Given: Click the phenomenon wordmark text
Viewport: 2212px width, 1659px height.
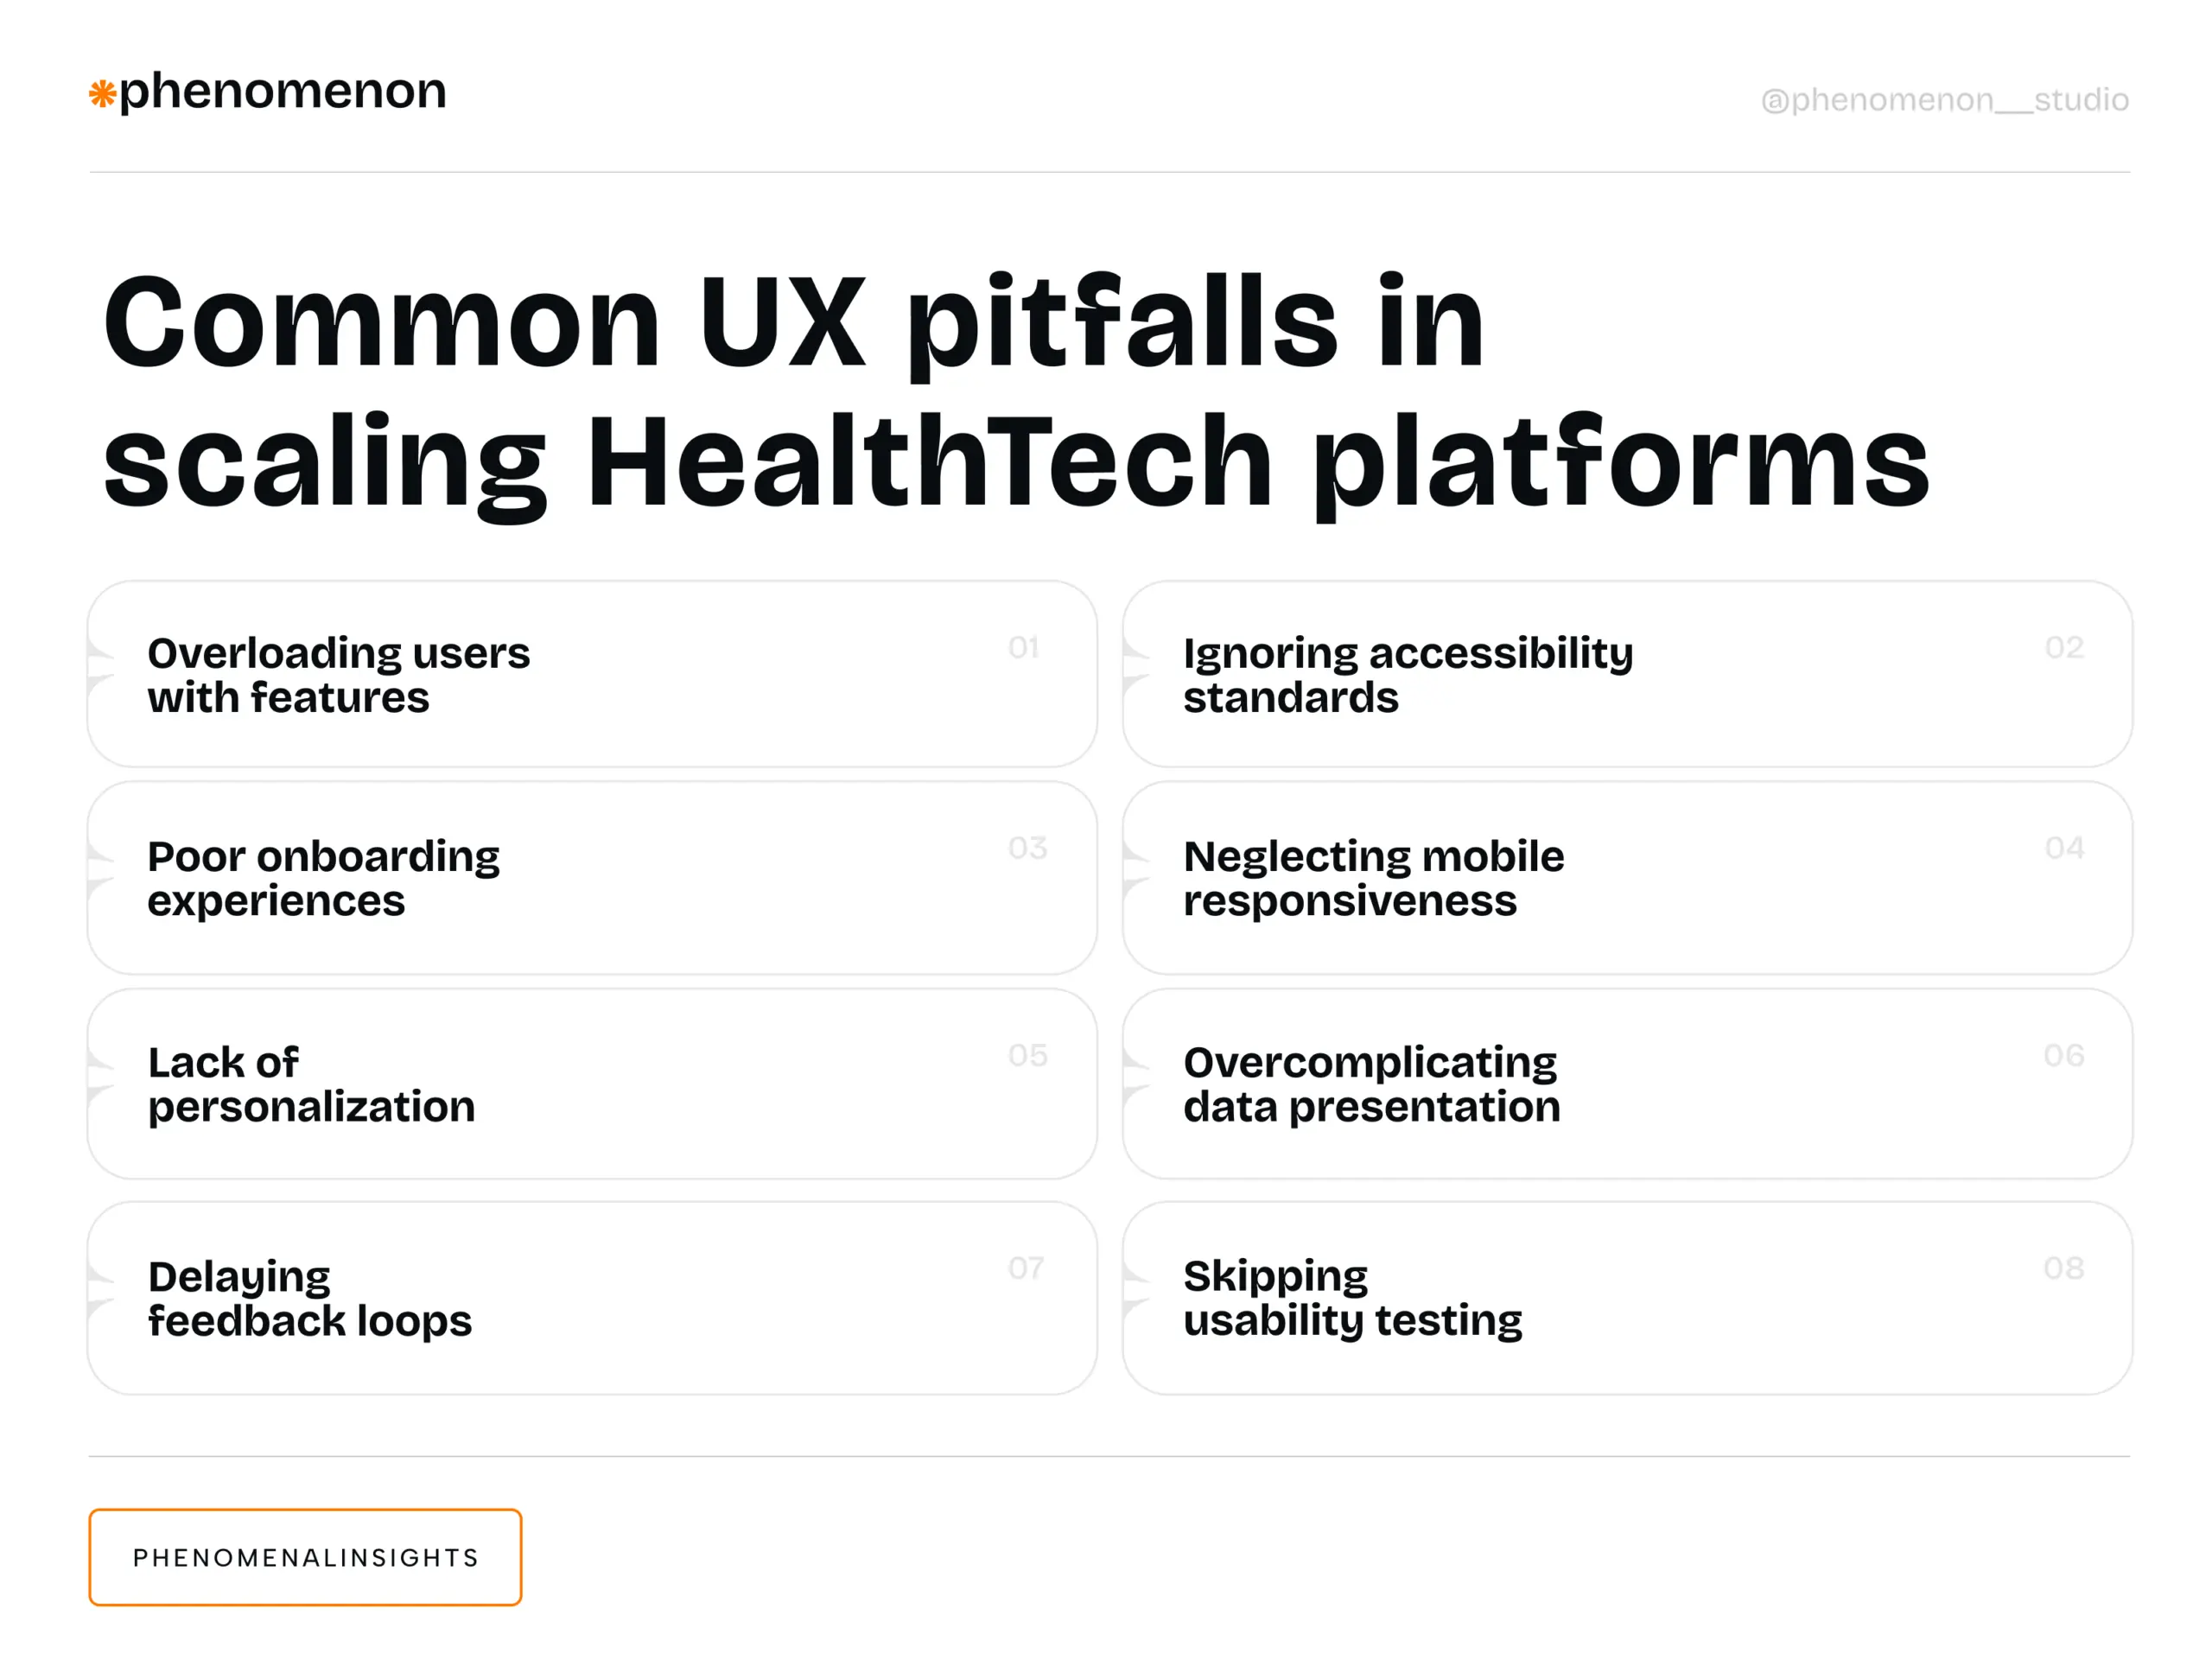Looking at the screenshot, I should (x=282, y=92).
